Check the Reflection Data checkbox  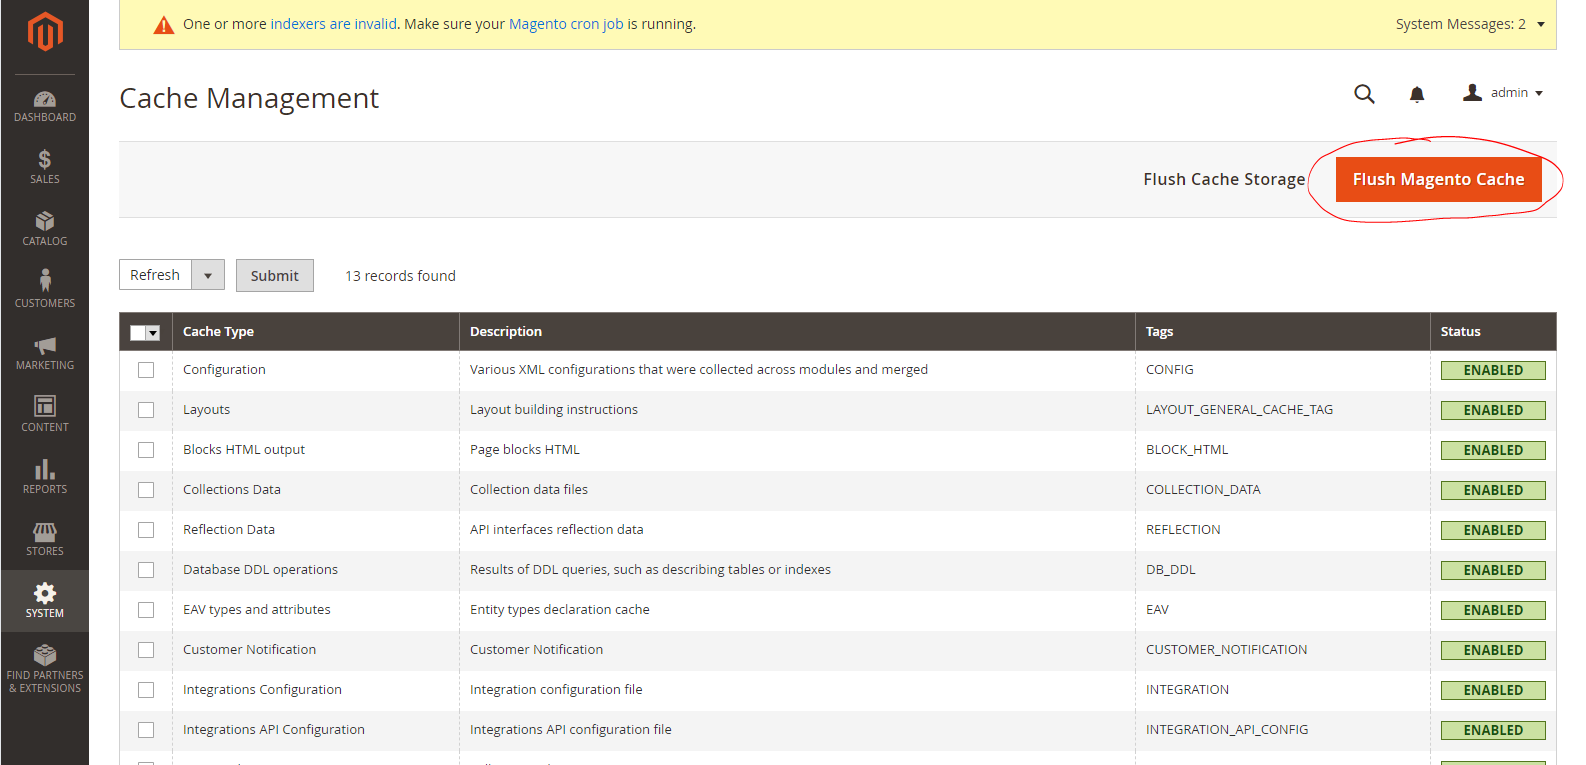(146, 530)
